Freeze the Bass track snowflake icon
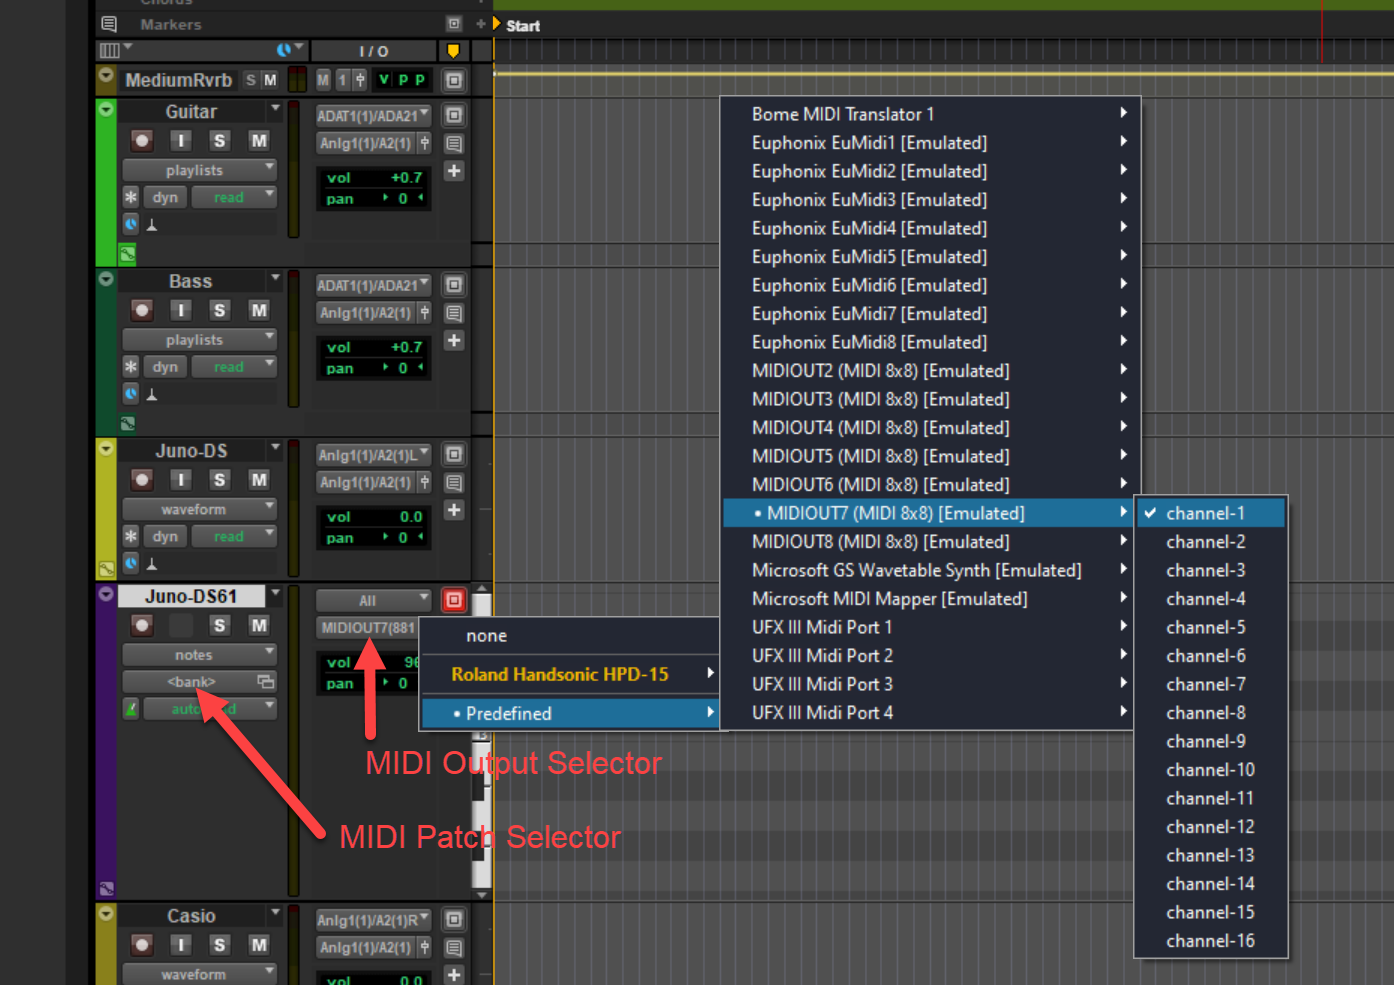 [x=131, y=367]
